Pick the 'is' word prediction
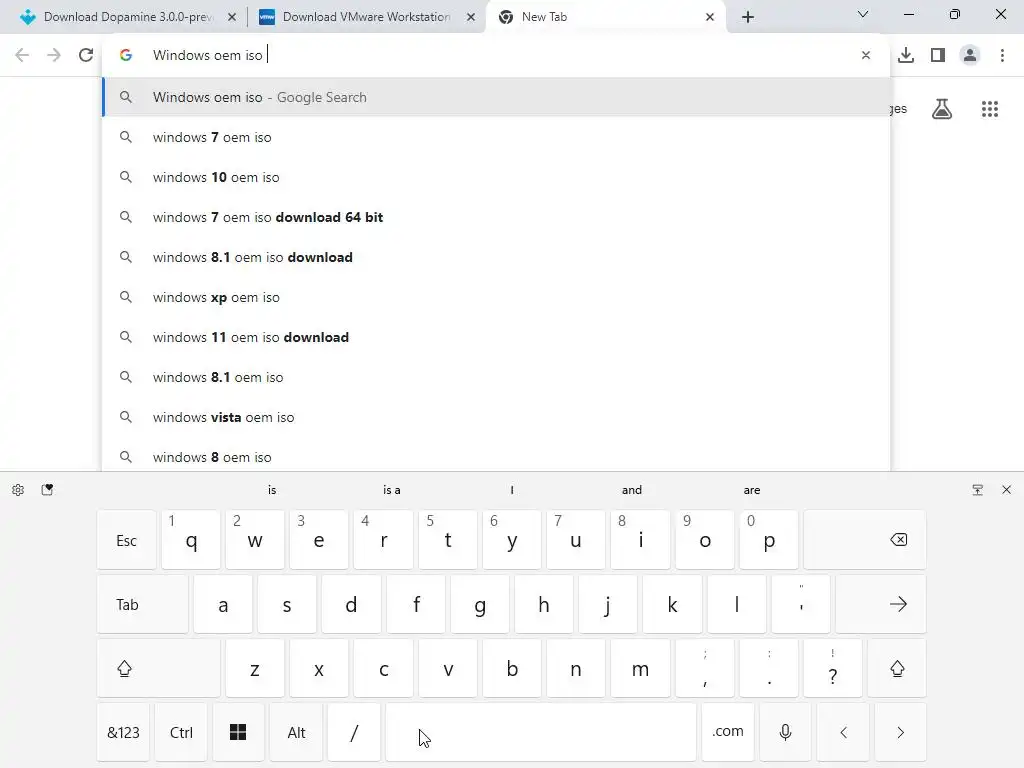 click(x=272, y=490)
